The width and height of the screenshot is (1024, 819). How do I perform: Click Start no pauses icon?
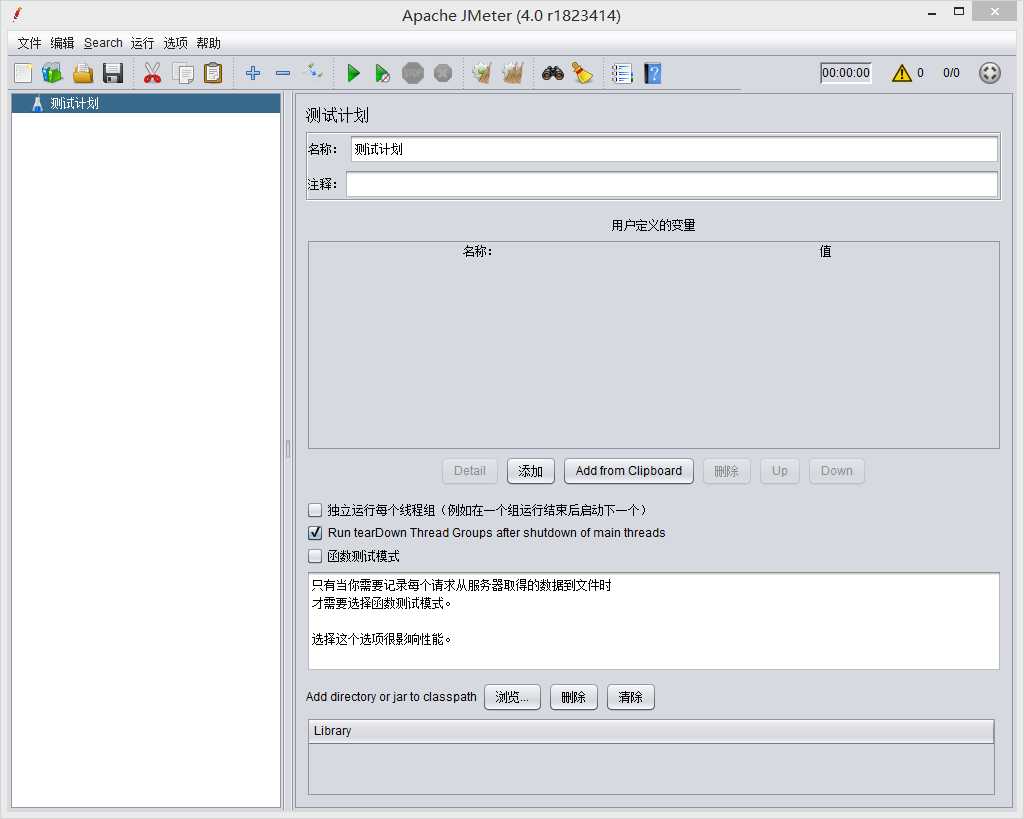[383, 73]
